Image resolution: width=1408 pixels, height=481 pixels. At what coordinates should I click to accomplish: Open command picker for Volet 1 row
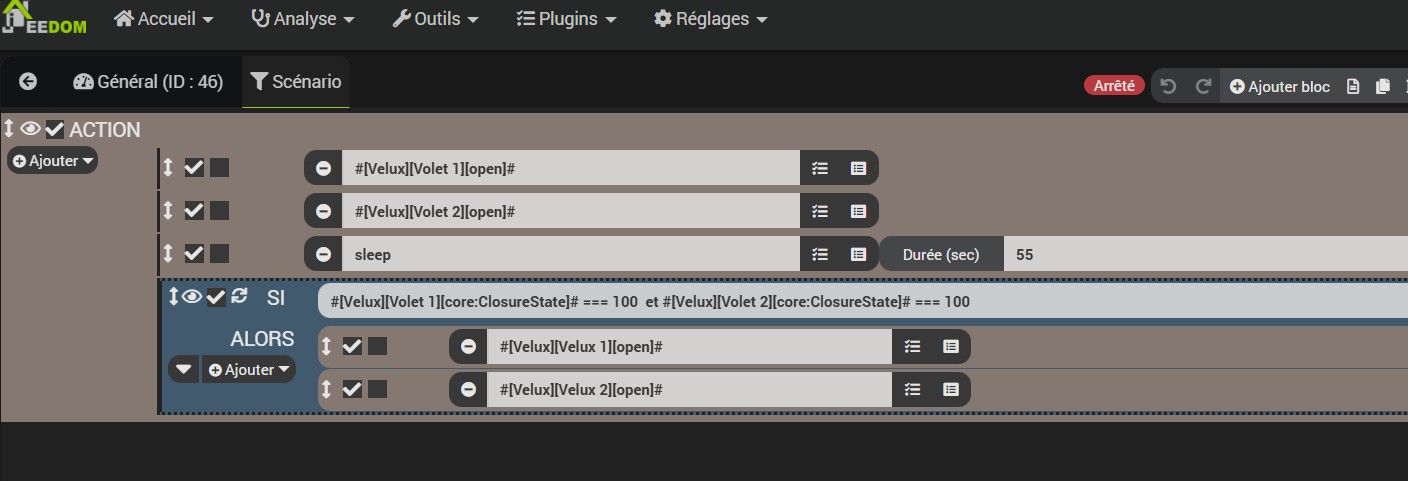tap(858, 169)
